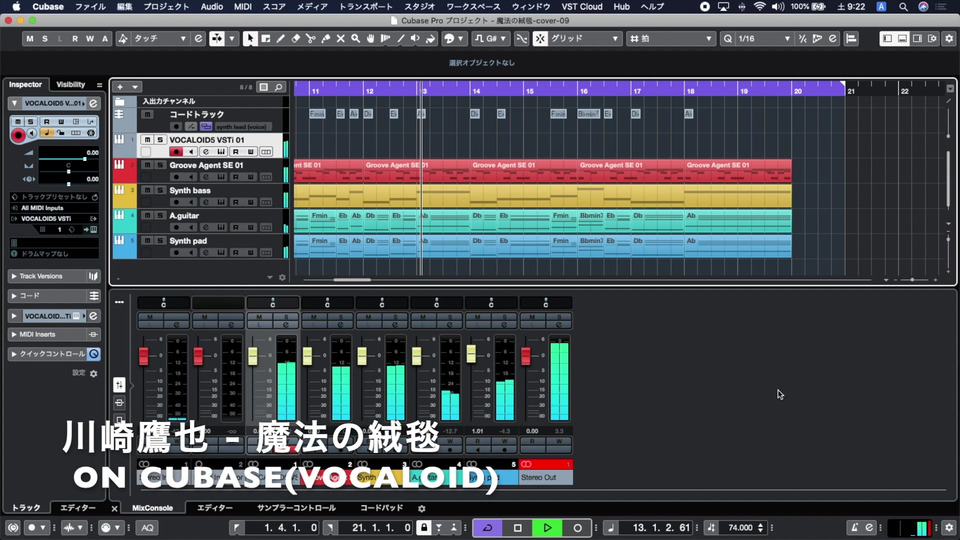Select the hand Comp tool
This screenshot has height=540, width=960.
(370, 39)
